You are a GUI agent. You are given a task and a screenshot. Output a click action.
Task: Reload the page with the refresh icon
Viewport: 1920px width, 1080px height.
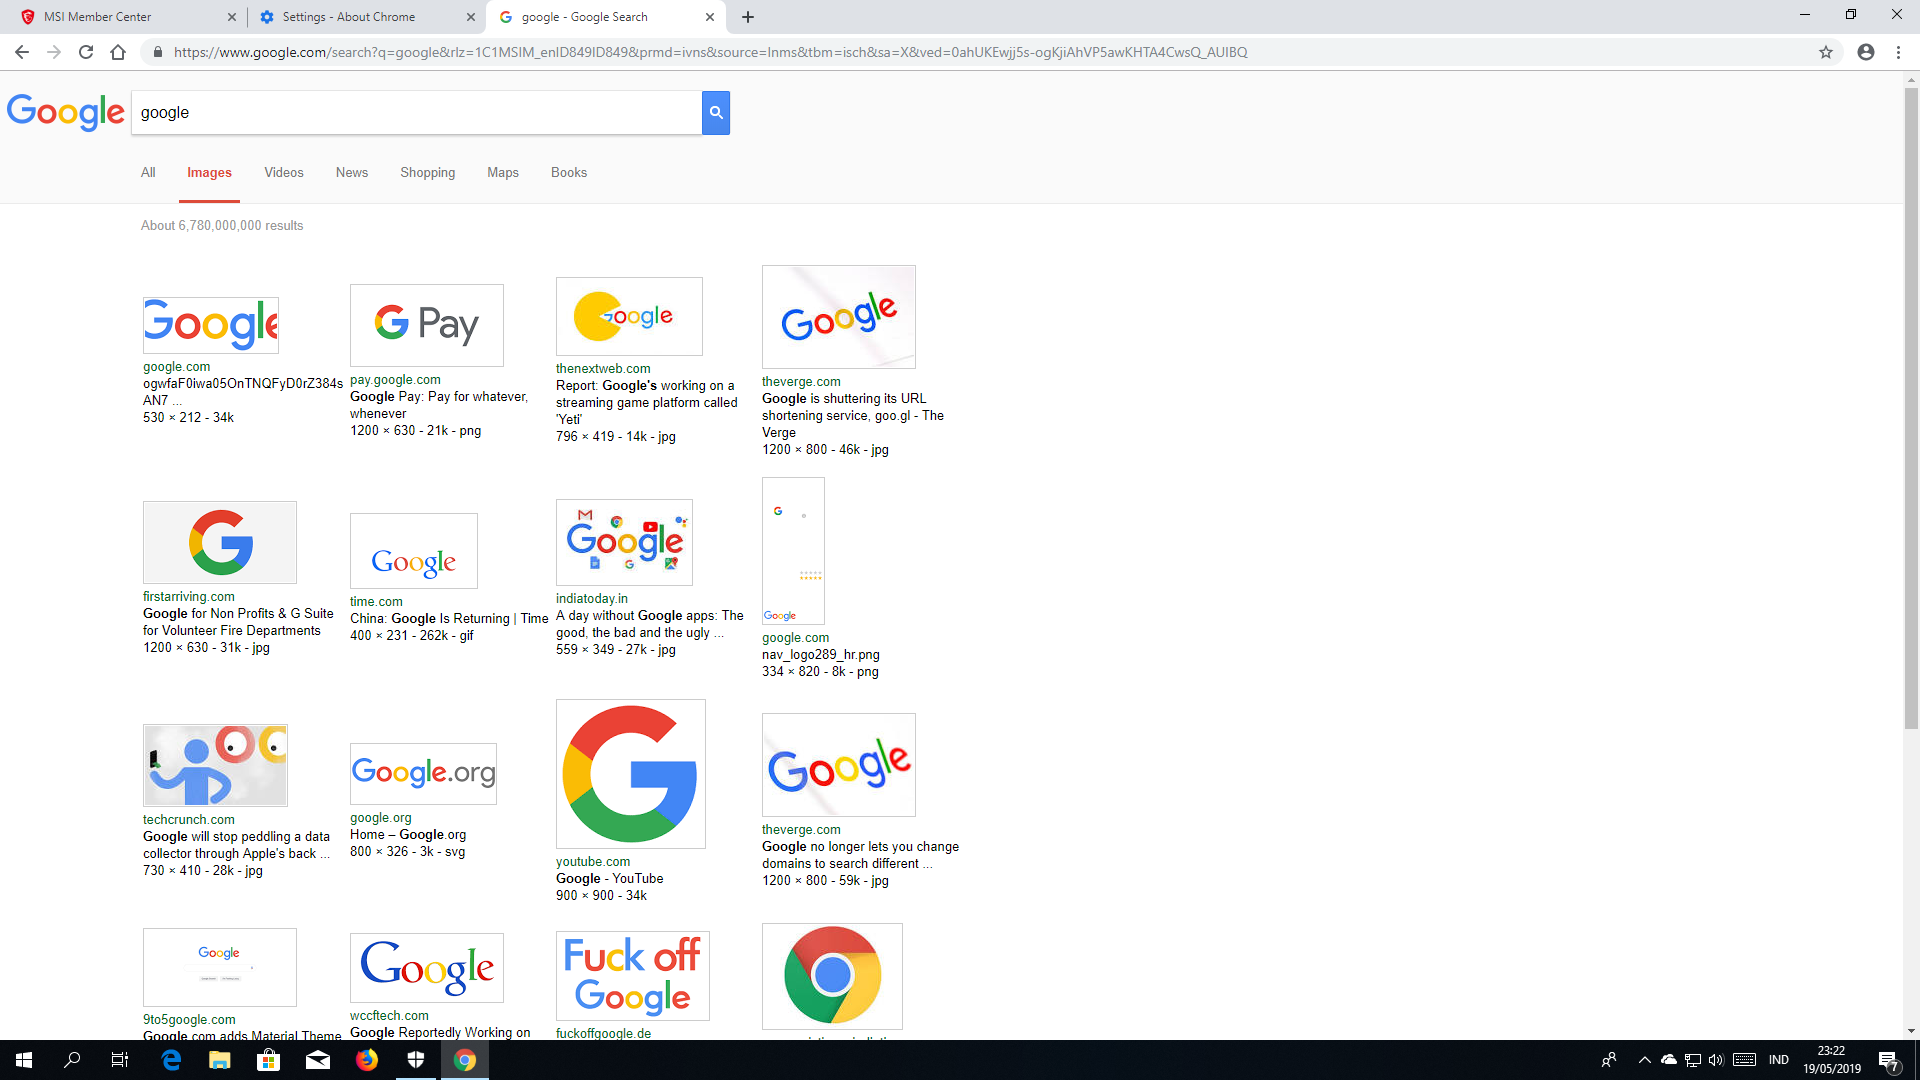(86, 52)
